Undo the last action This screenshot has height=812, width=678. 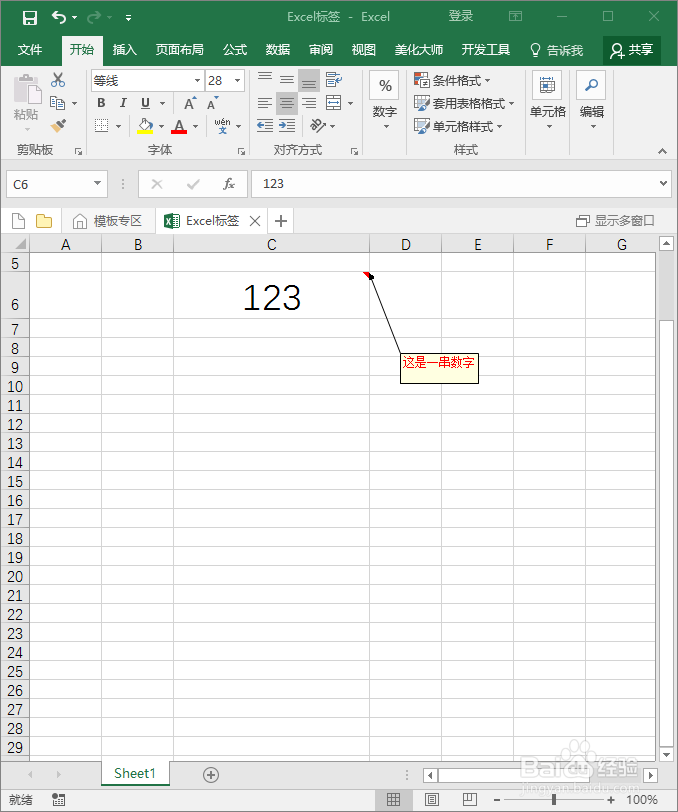click(59, 18)
